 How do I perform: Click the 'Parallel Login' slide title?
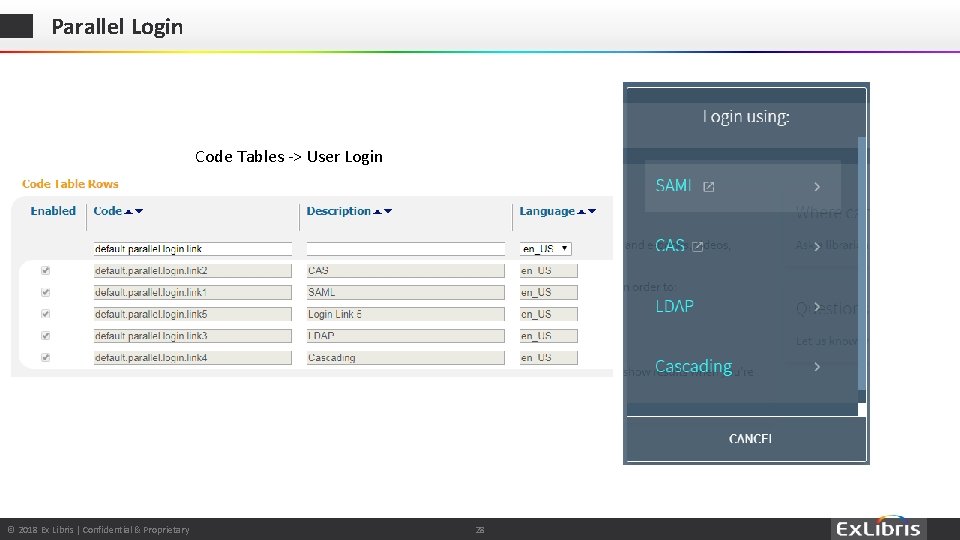(x=117, y=27)
